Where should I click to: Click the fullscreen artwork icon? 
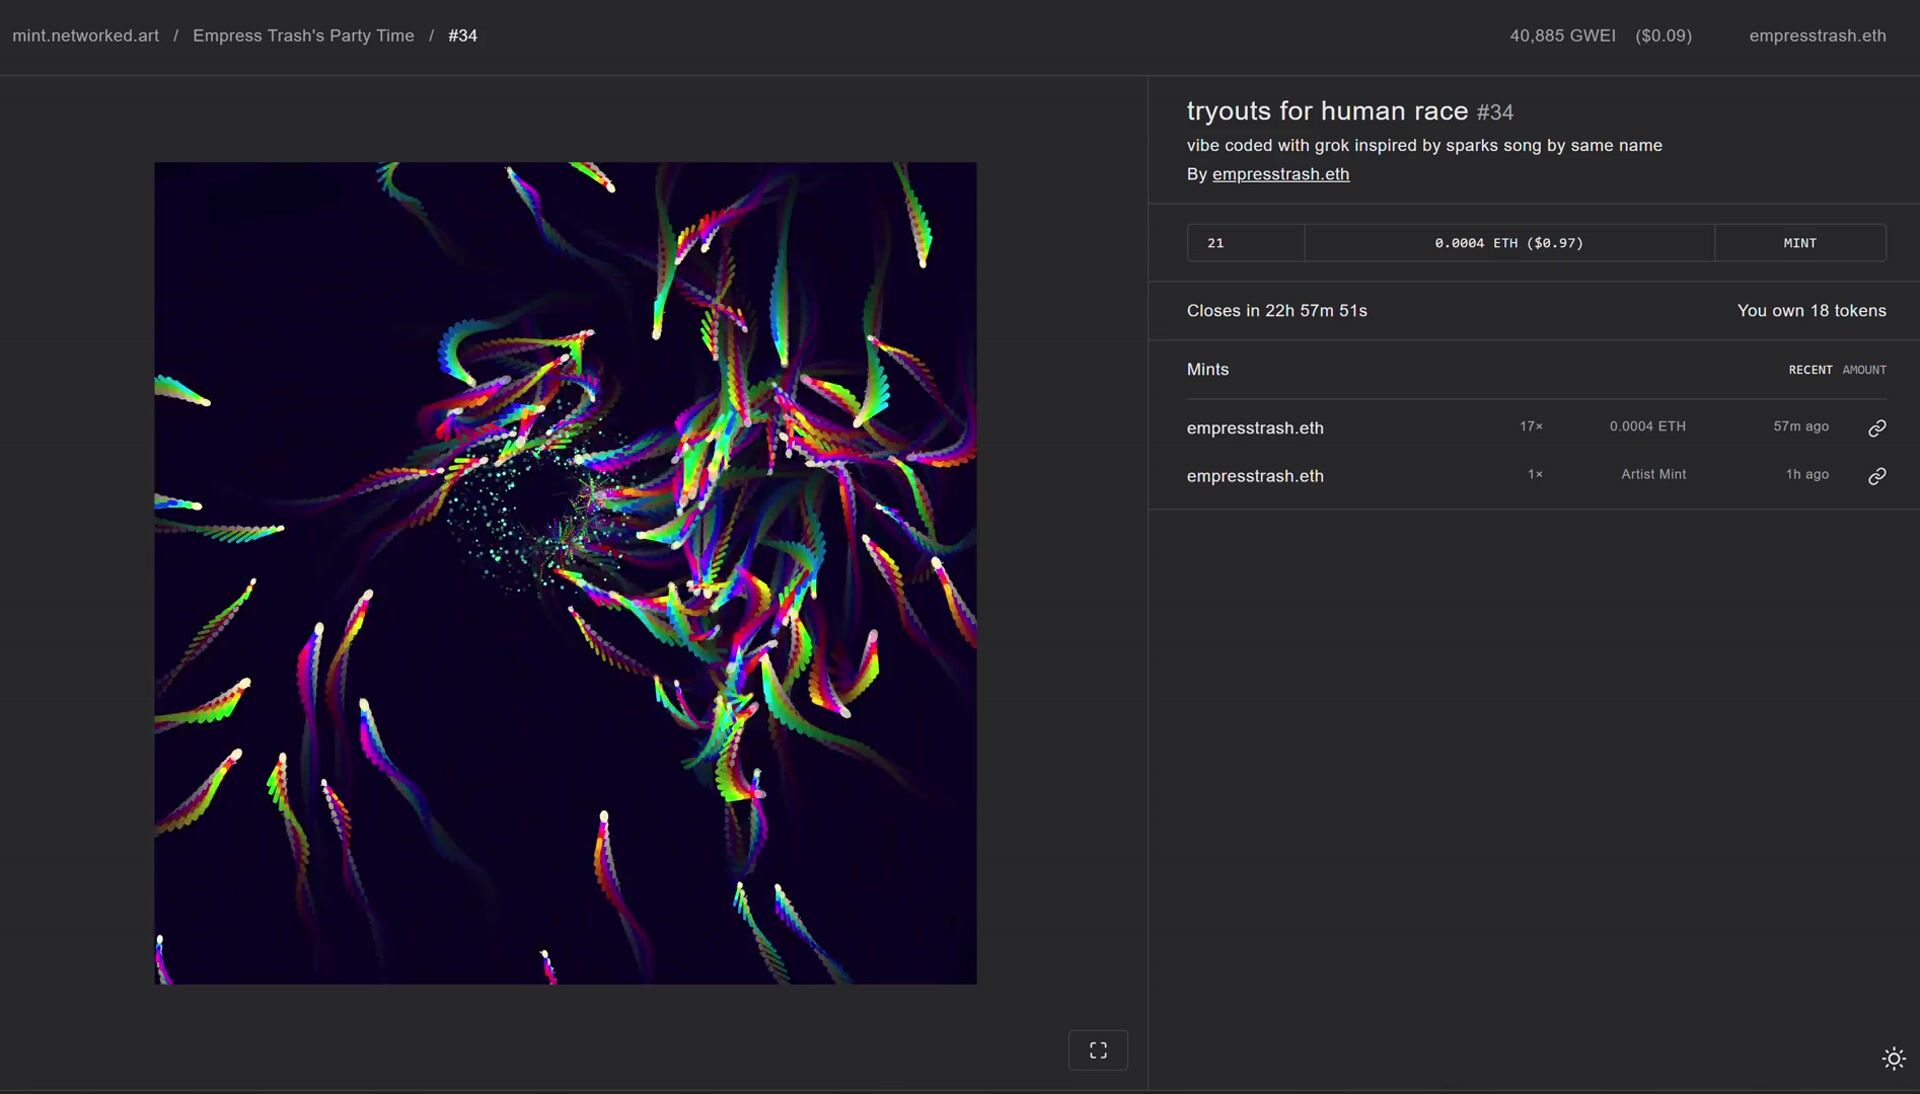(1098, 1050)
